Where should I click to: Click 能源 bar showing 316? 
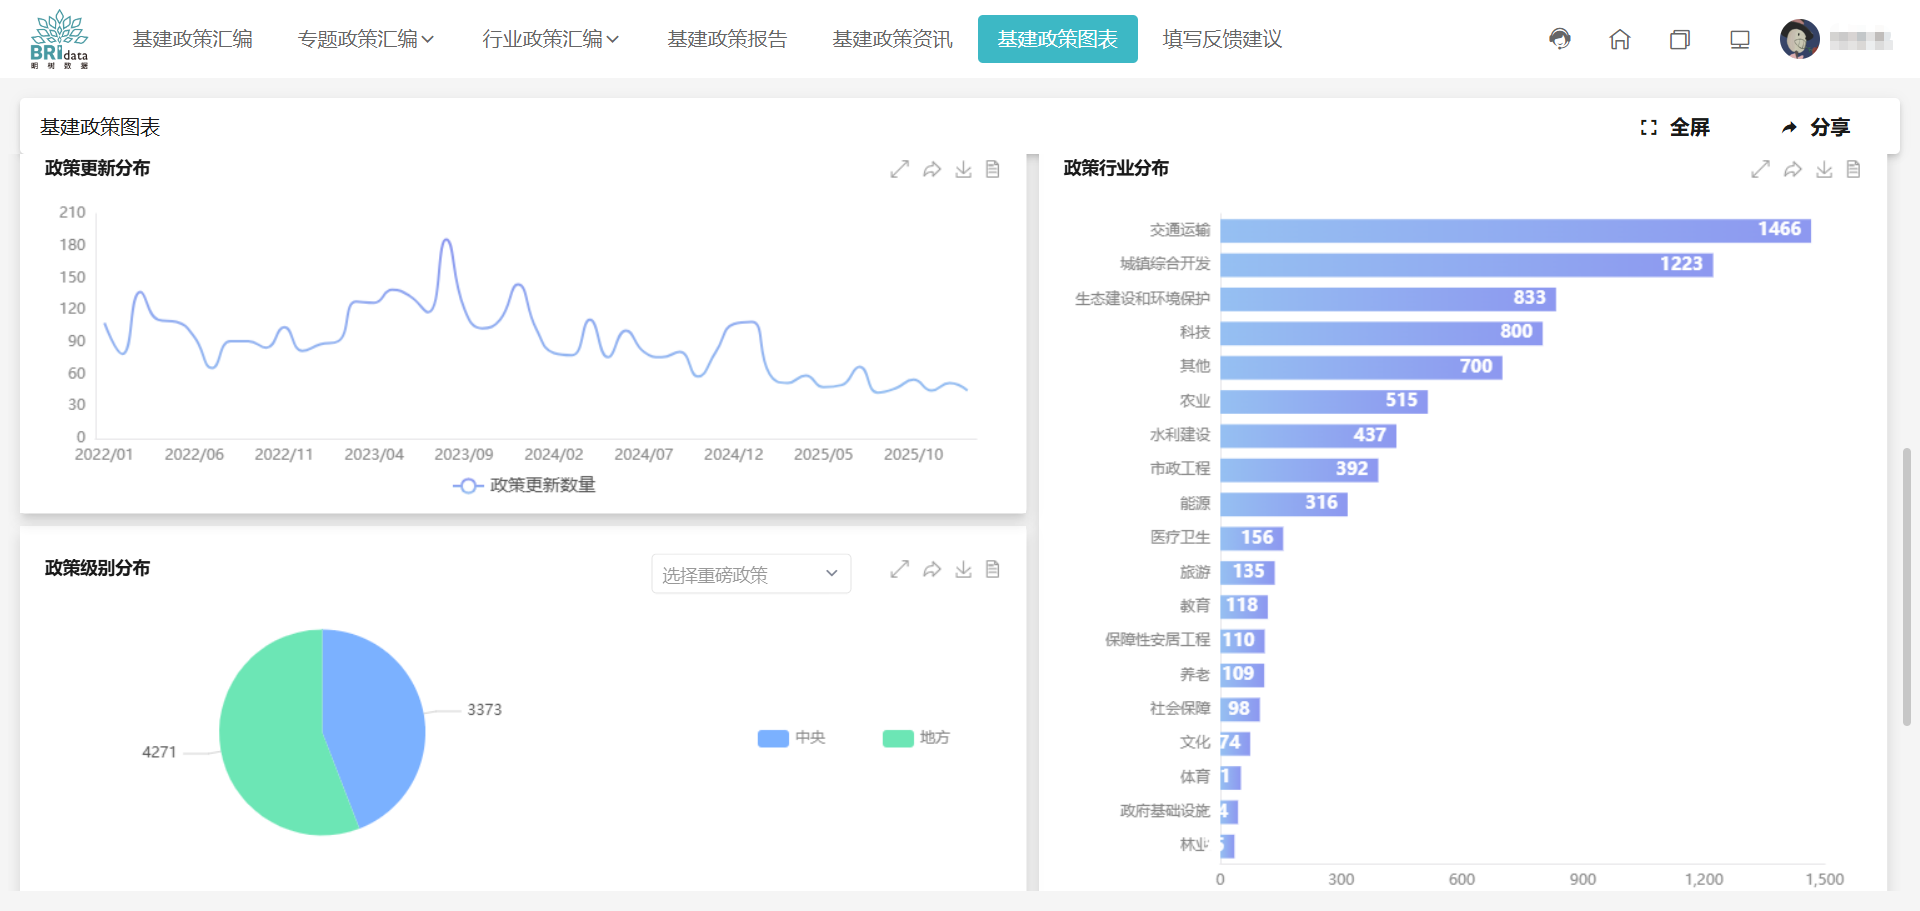pyautogui.click(x=1284, y=503)
